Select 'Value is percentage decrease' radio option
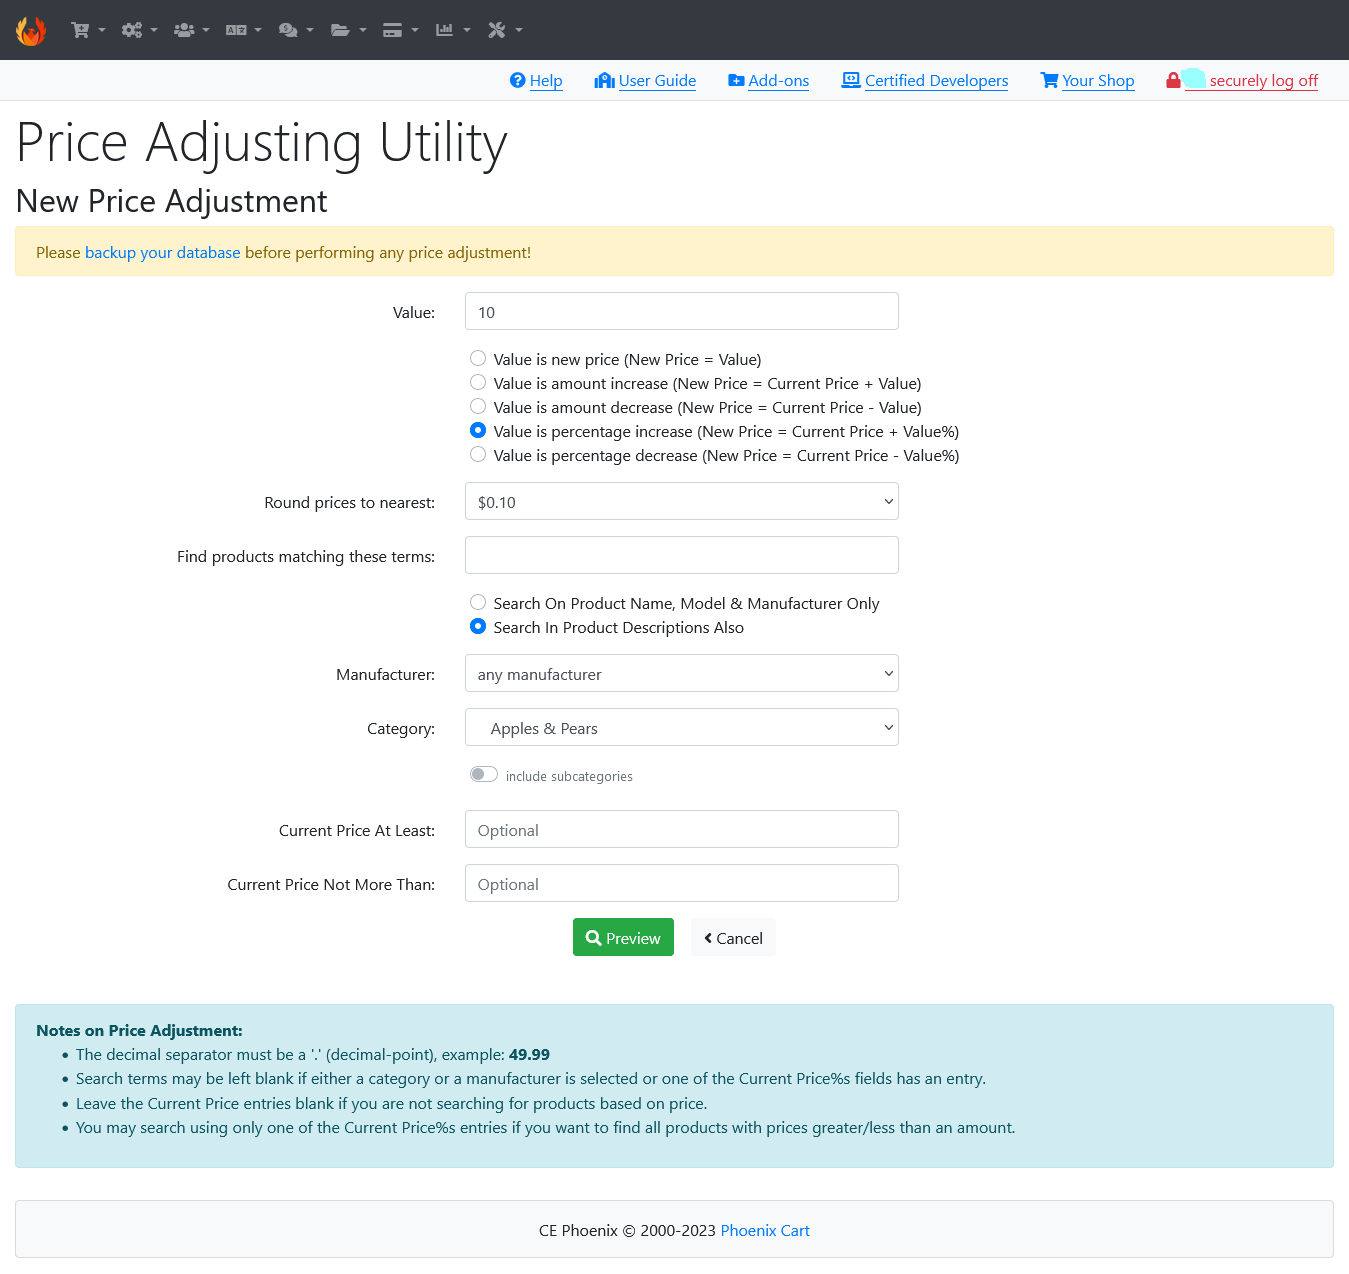The width and height of the screenshot is (1349, 1274). click(x=478, y=454)
